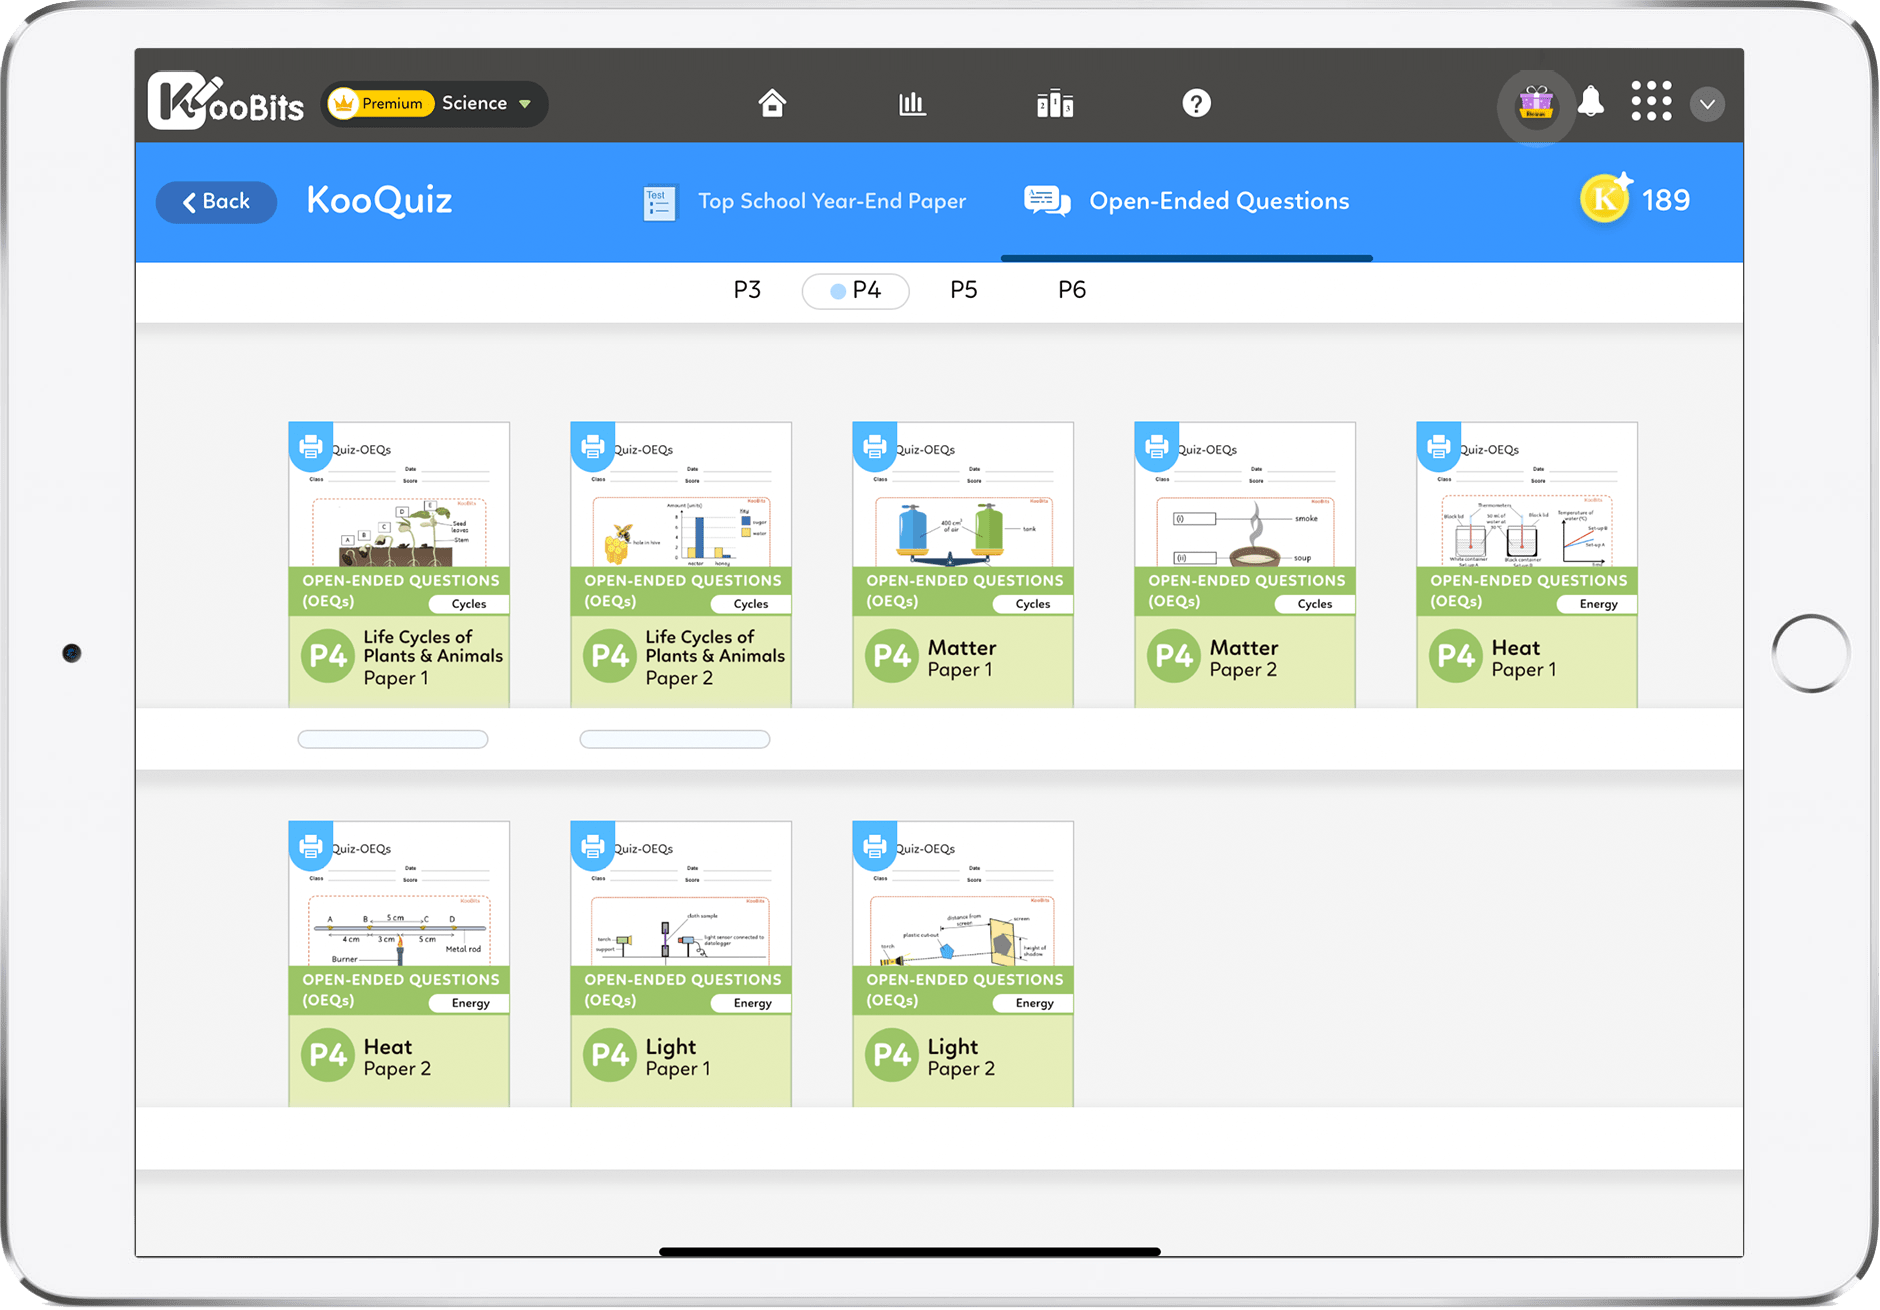Print Life Cycles Paper 2 worksheet

[592, 446]
